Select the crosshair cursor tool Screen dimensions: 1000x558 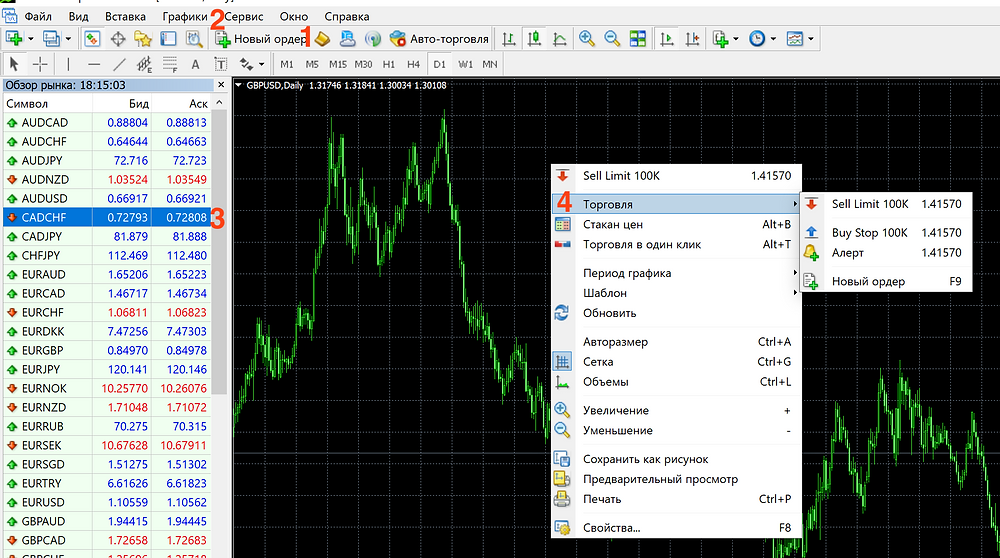click(40, 64)
